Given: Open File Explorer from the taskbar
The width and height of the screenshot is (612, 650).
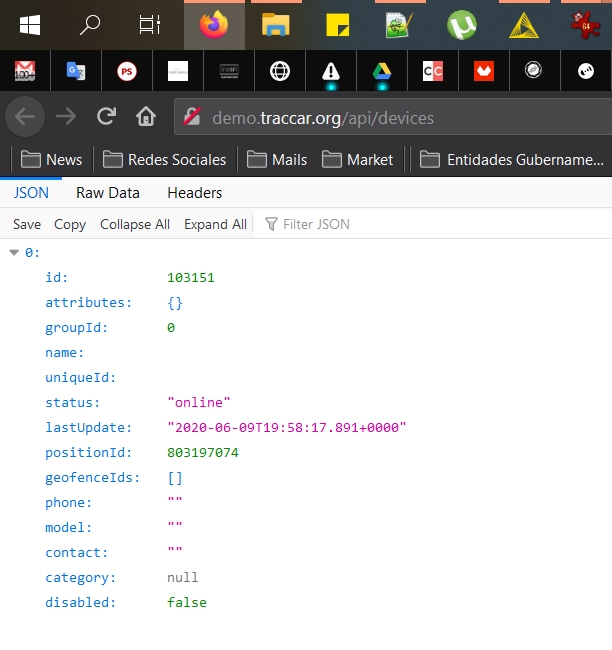Looking at the screenshot, I should [x=275, y=25].
